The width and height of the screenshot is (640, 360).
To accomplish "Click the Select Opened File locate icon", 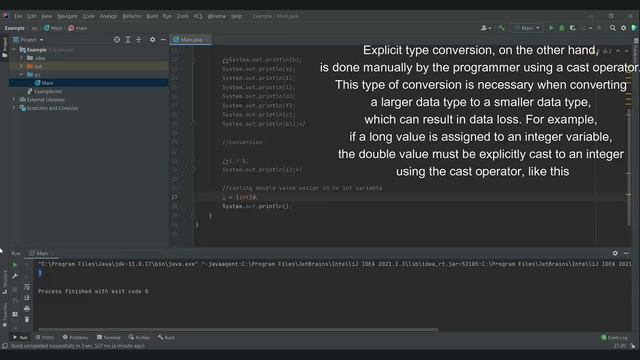I will pos(117,40).
